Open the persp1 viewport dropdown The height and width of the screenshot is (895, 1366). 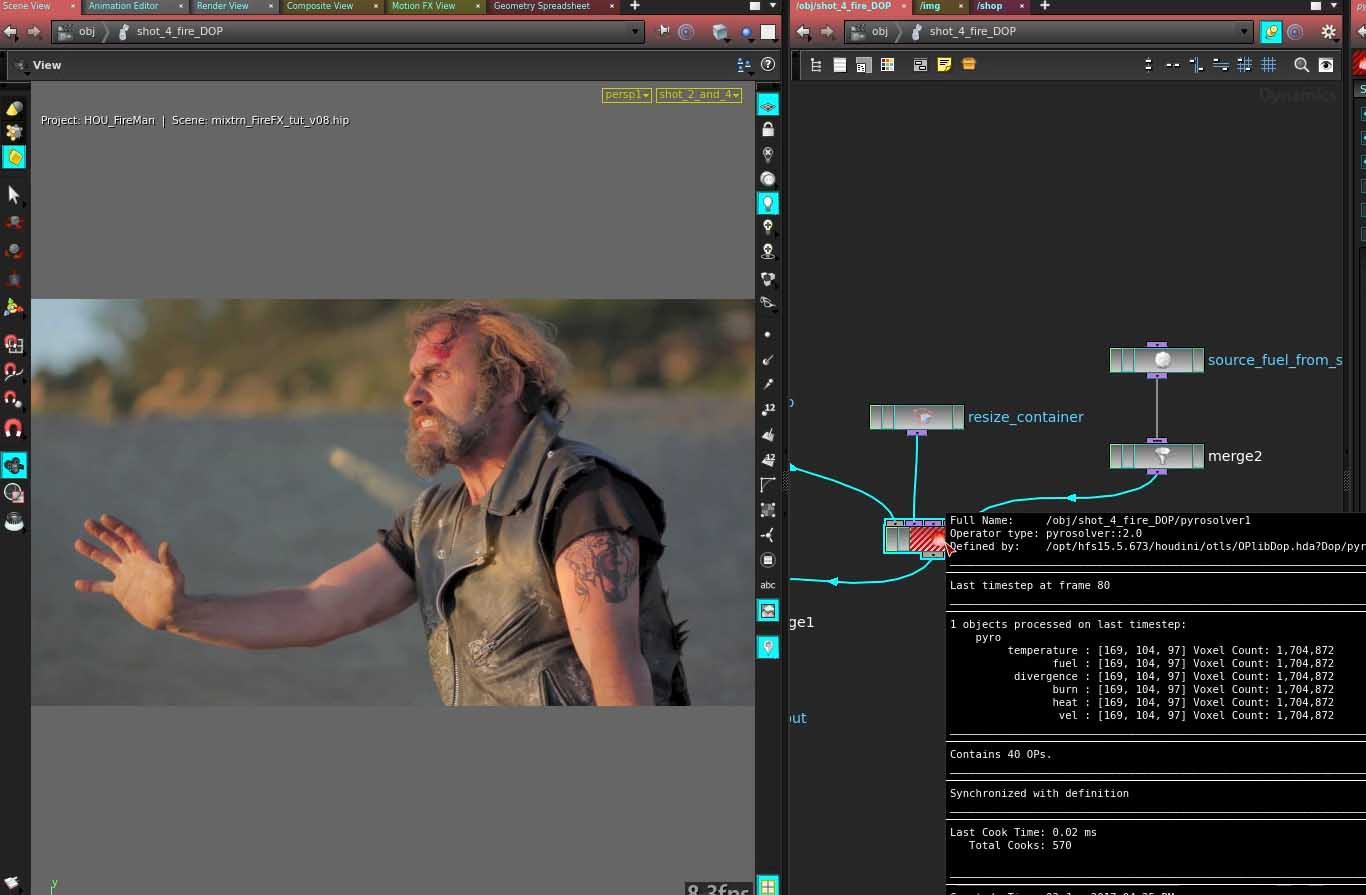click(x=627, y=95)
